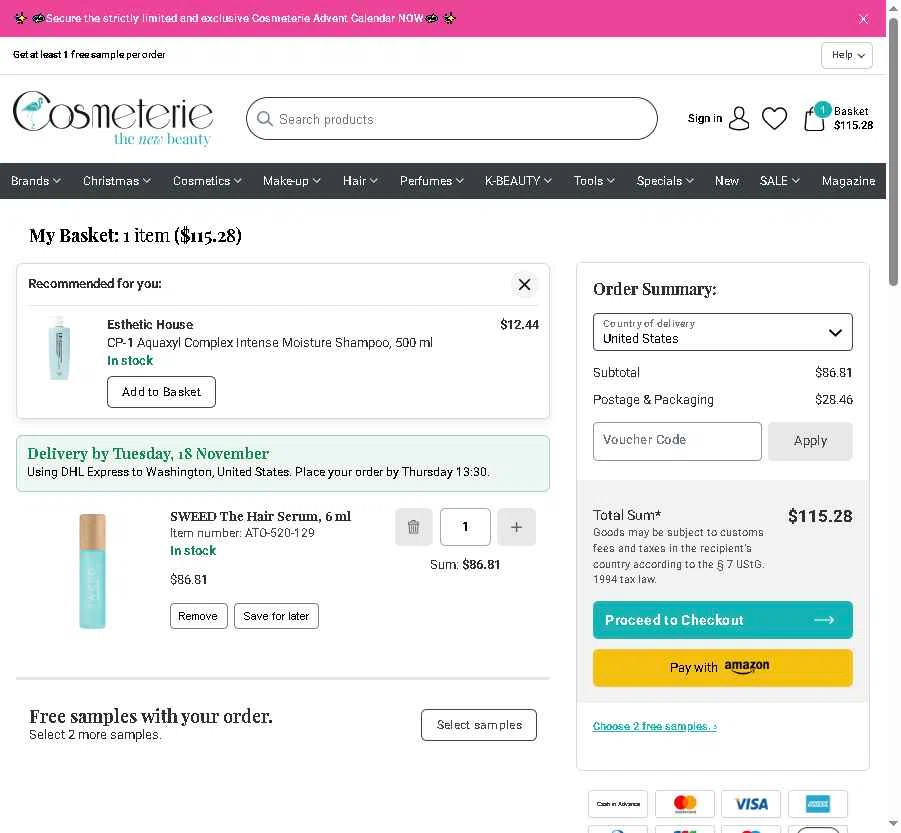
Task: Click the search magnifier icon
Action: (x=264, y=119)
